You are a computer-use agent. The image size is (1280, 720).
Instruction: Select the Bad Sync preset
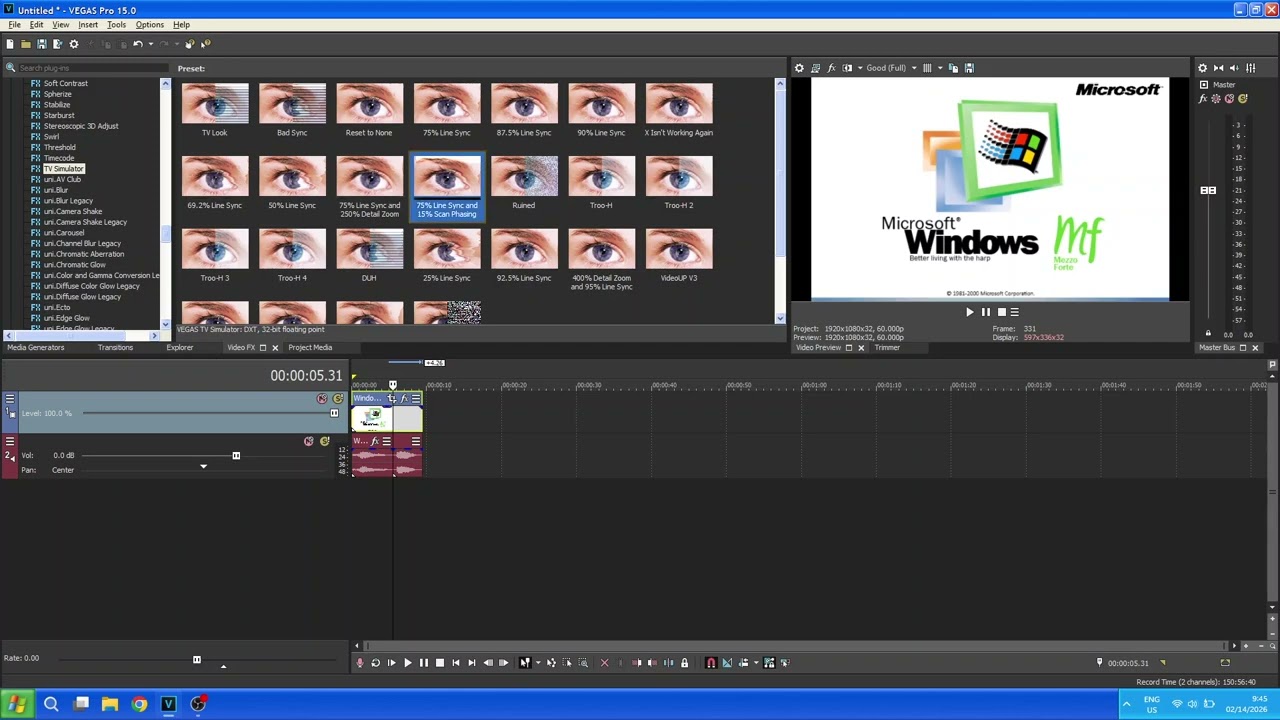click(x=292, y=110)
